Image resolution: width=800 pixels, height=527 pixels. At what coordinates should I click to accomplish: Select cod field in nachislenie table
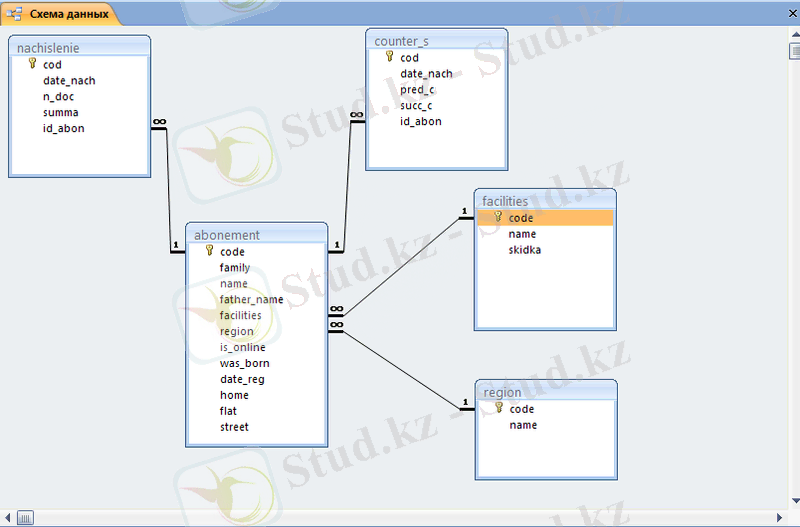52,65
